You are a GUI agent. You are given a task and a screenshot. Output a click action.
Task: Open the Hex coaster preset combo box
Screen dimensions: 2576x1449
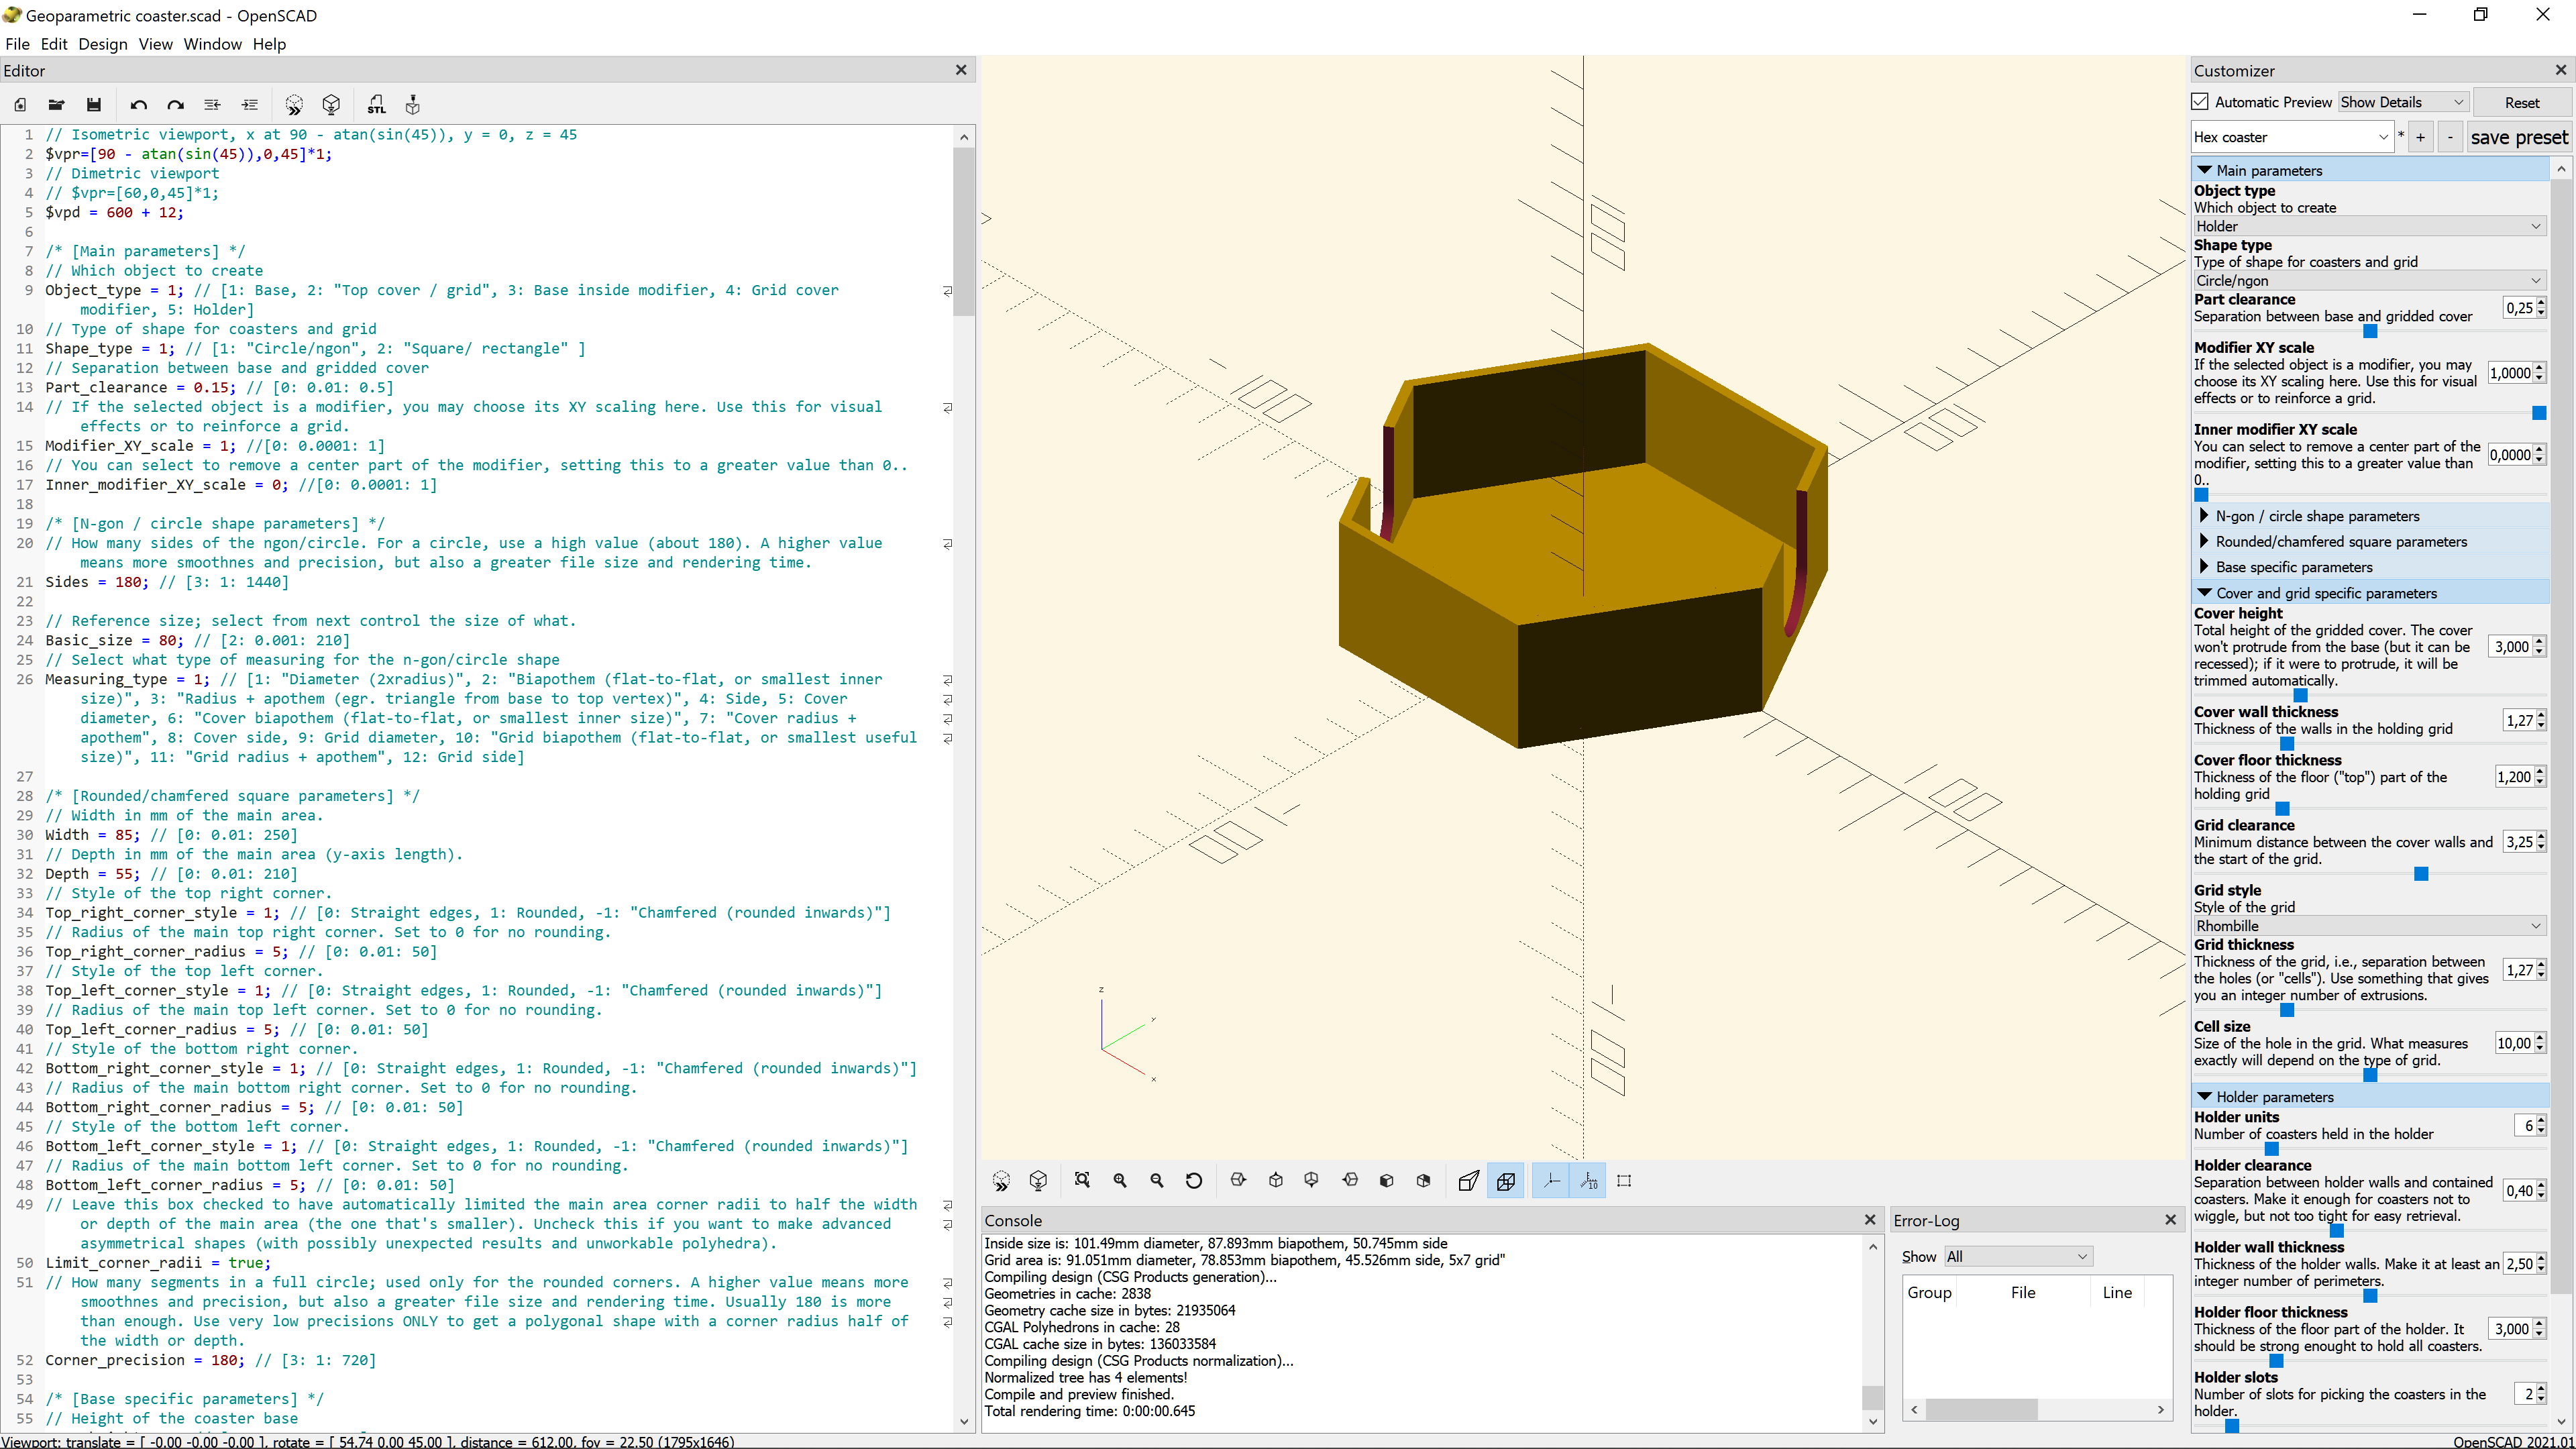coord(2292,137)
